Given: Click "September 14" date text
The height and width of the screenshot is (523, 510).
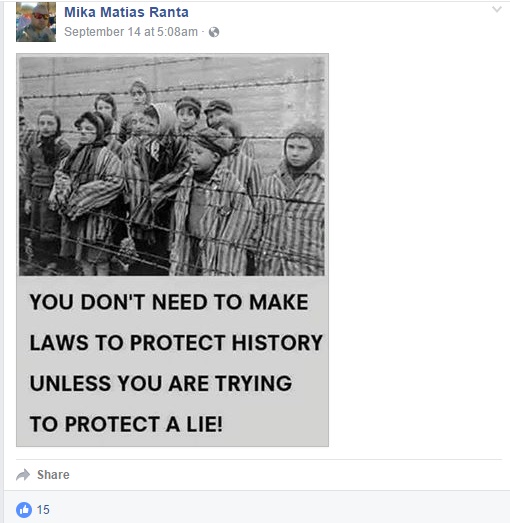Looking at the screenshot, I should click(x=102, y=32).
